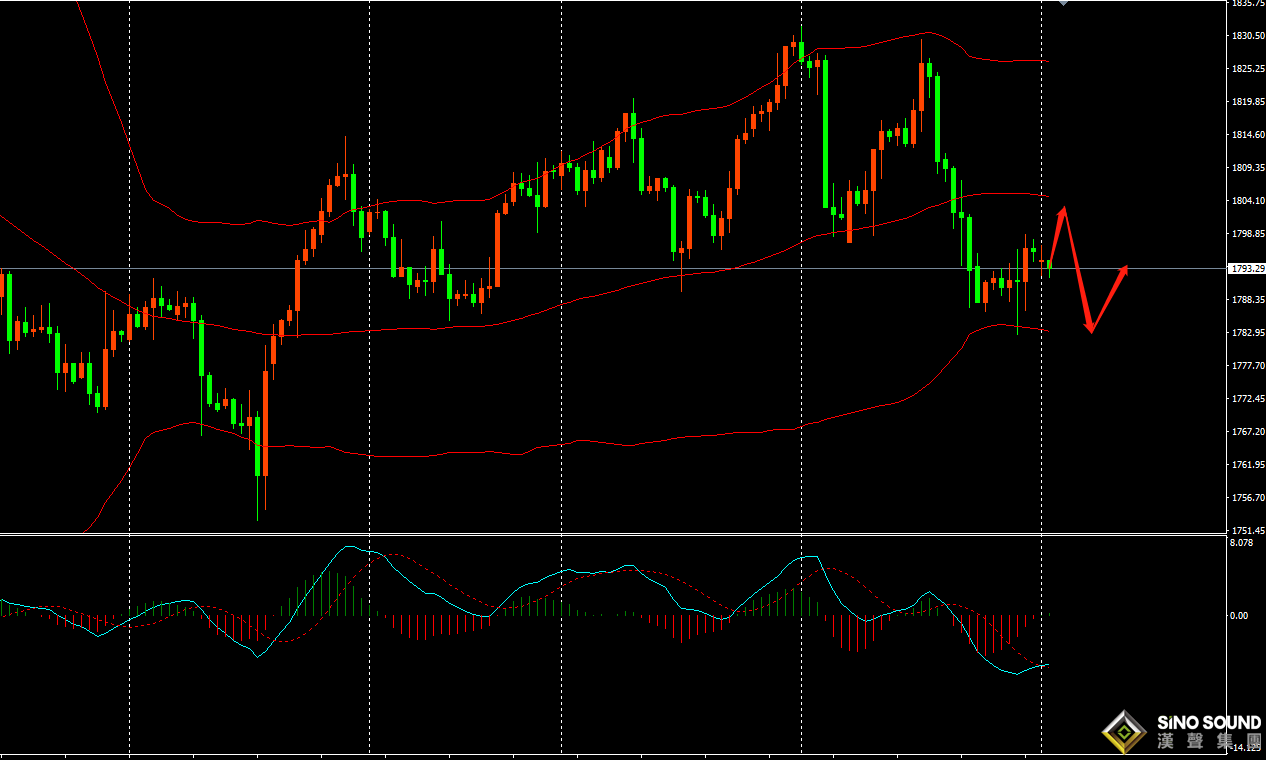Click the horizontal separator between chart and MACD
Image resolution: width=1266 pixels, height=760 pixels.
[x=613, y=535]
